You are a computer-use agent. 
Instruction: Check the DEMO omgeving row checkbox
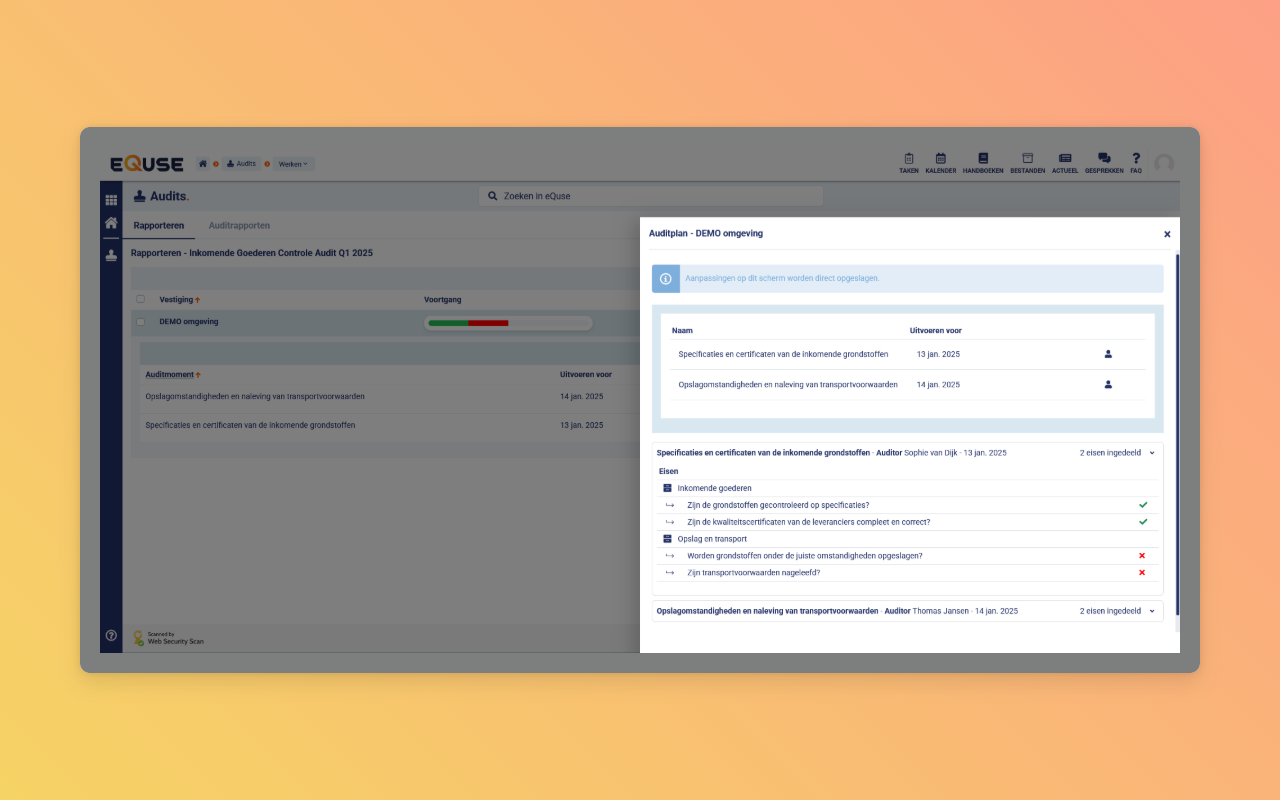[x=140, y=322]
